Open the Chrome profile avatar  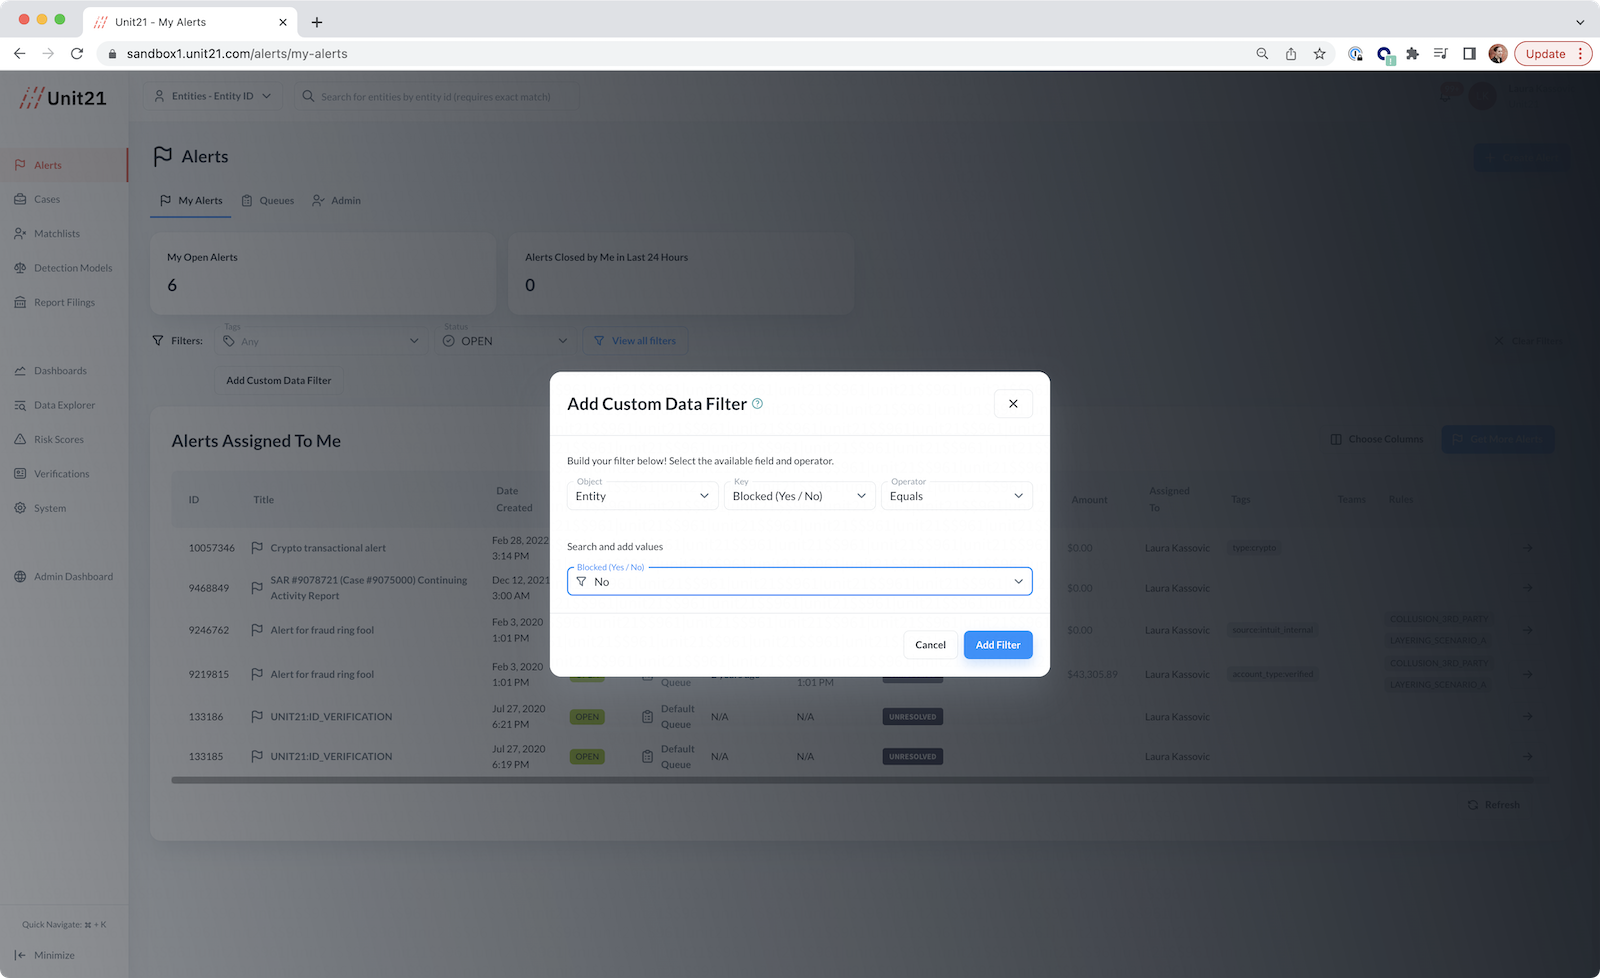1498,54
